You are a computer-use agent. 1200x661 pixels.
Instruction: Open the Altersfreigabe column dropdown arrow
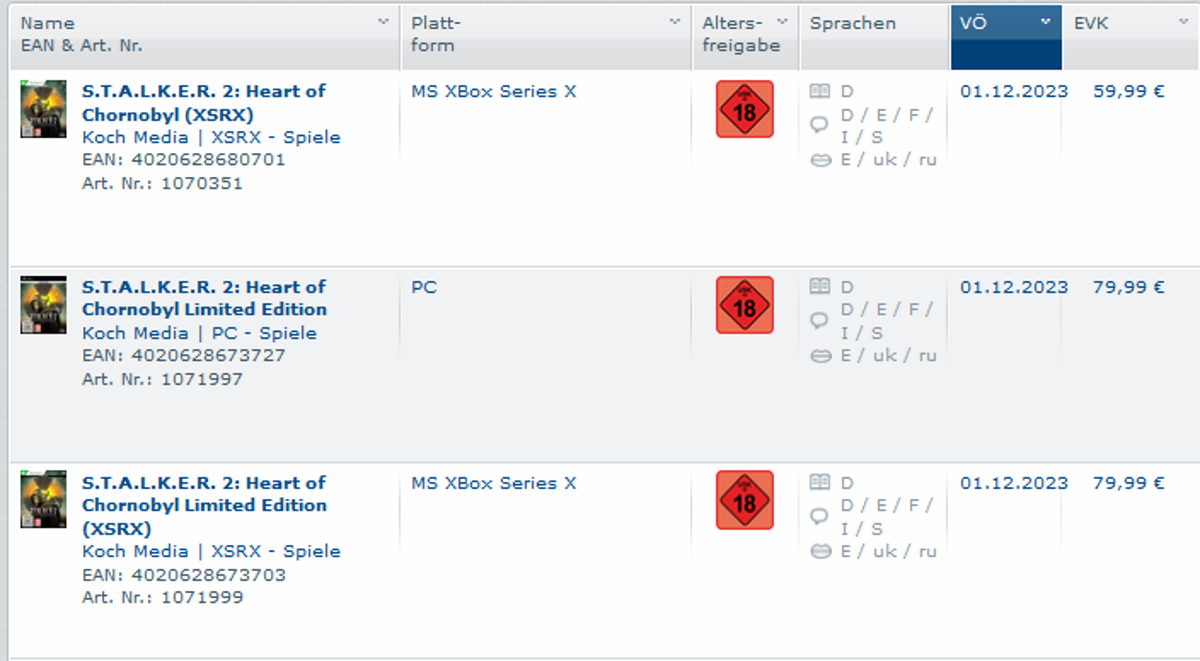tap(782, 22)
